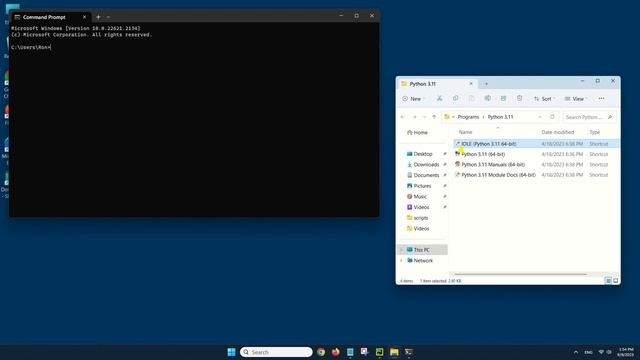The image size is (640, 360).
Task: Open Documents in the navigation pane
Action: click(x=423, y=175)
